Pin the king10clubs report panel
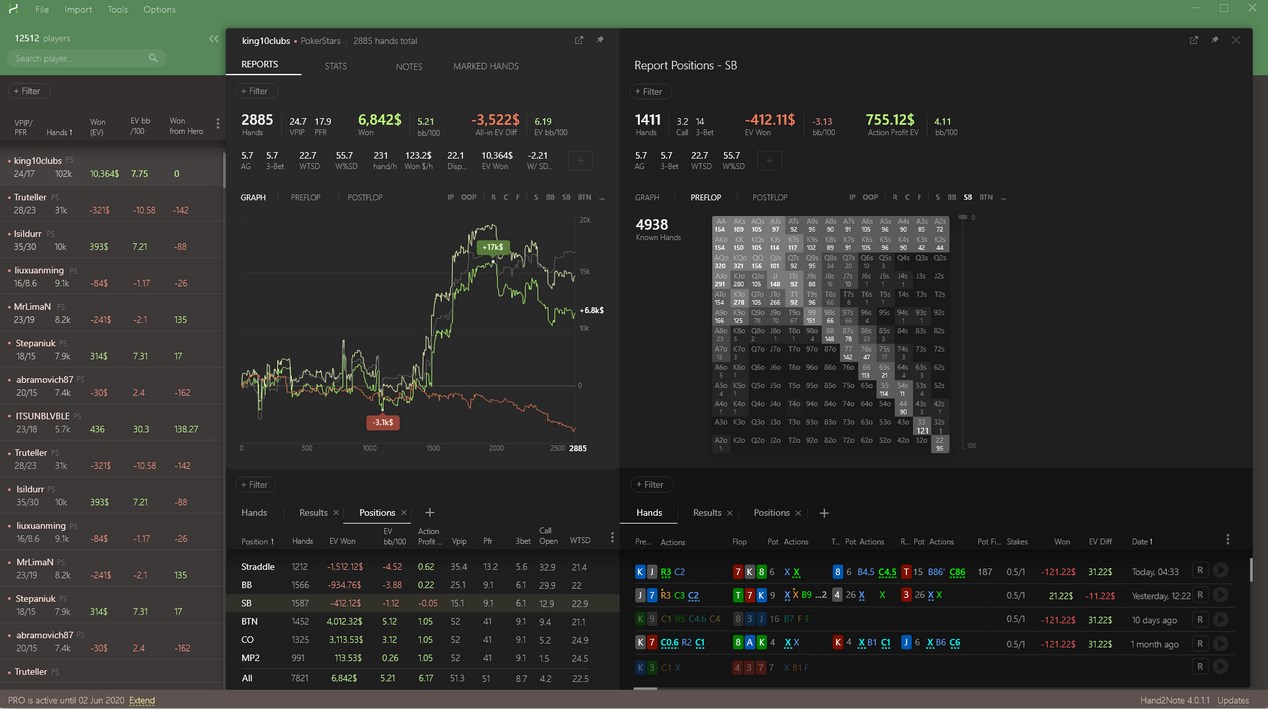This screenshot has width=1268, height=709. click(600, 41)
